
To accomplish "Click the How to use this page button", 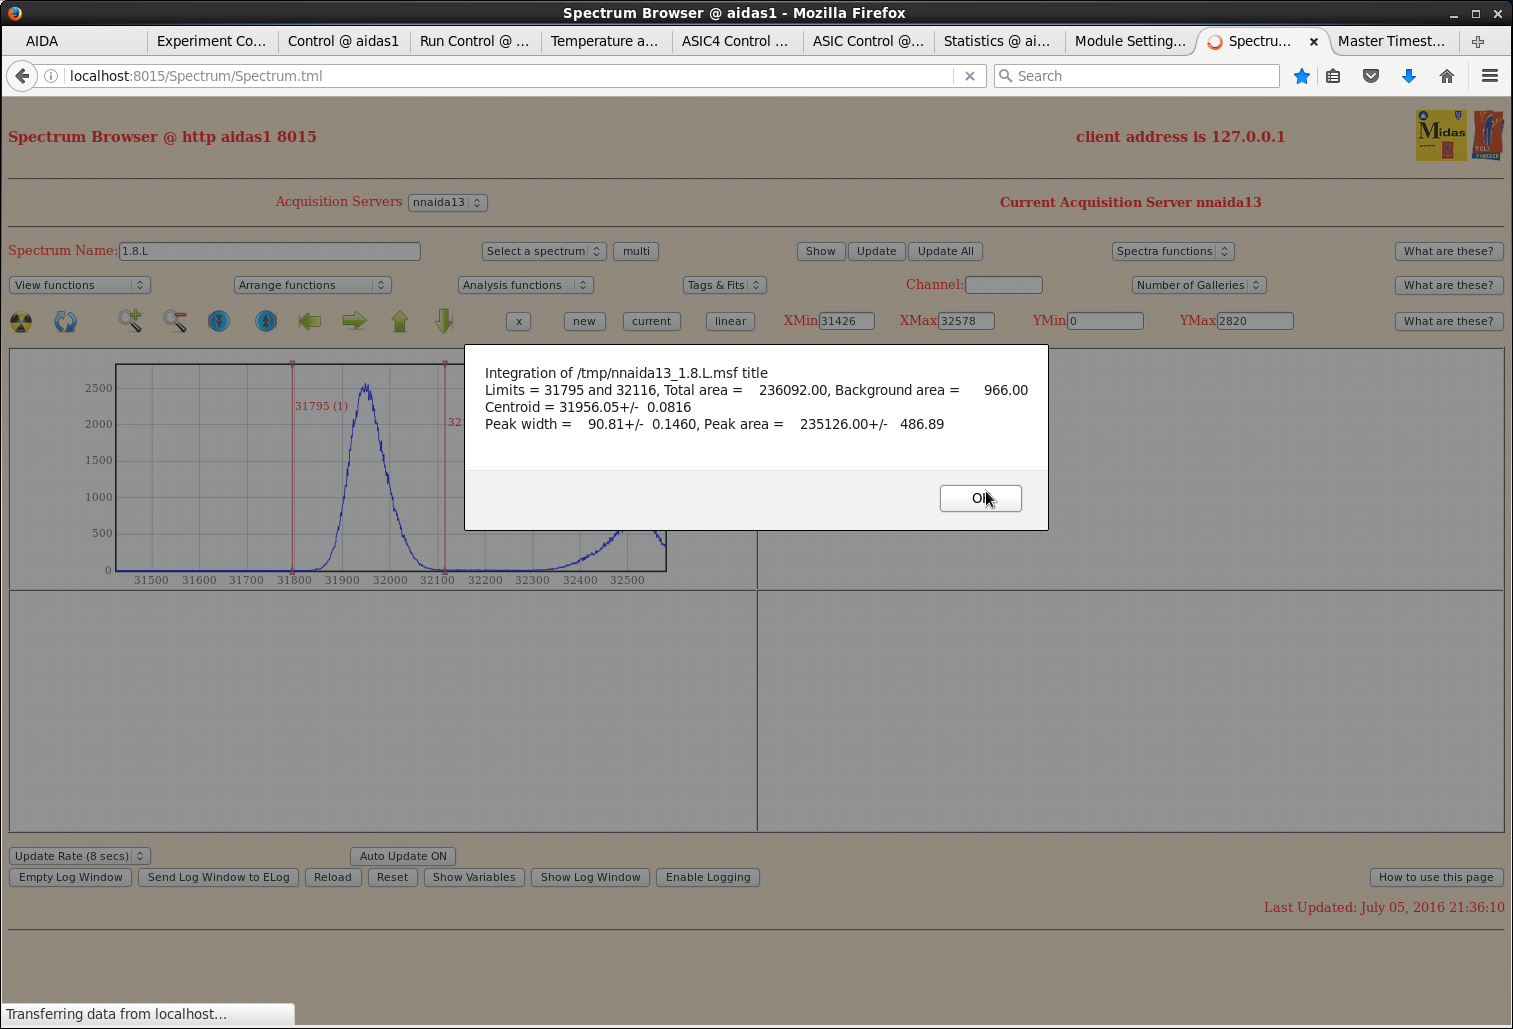I will [x=1436, y=877].
